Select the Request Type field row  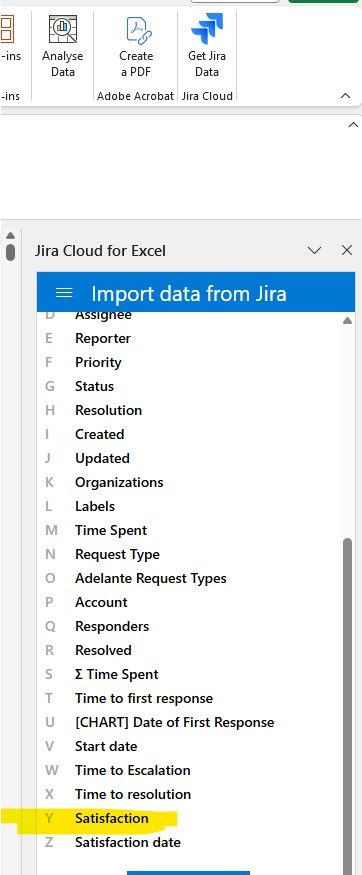click(x=190, y=554)
